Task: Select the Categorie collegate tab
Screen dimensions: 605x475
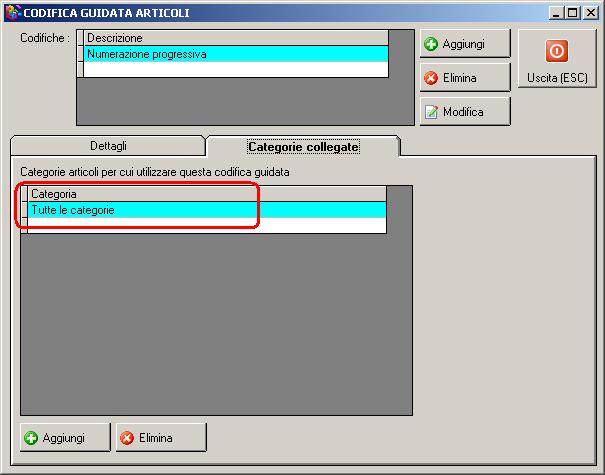Action: [x=303, y=147]
